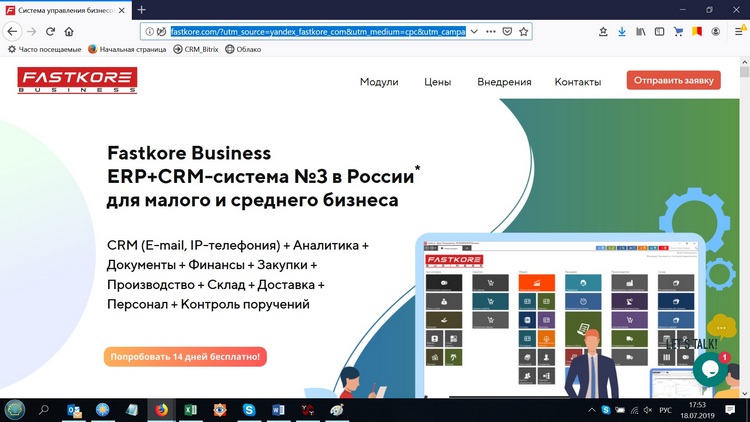Open the Модули menu item
750x422 pixels.
379,82
